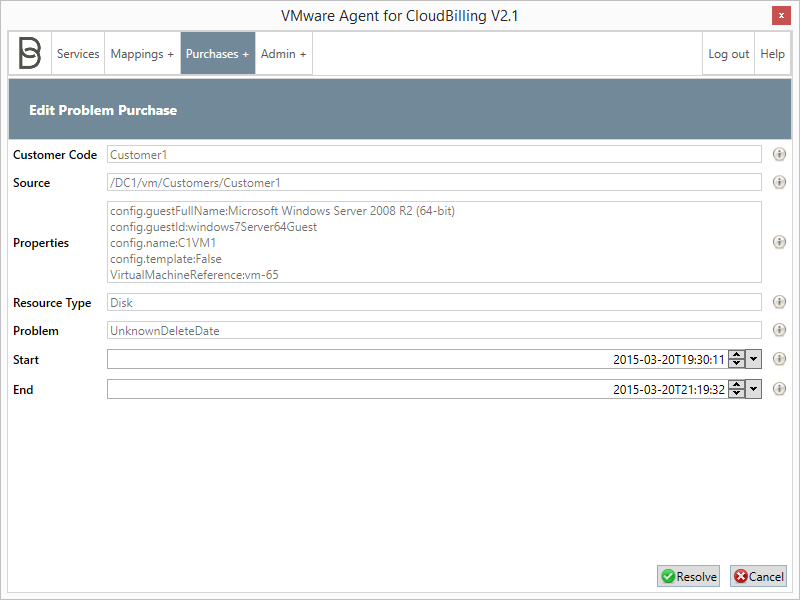Image resolution: width=800 pixels, height=600 pixels.
Task: Decrement the End time with the down stepper
Action: tap(737, 393)
